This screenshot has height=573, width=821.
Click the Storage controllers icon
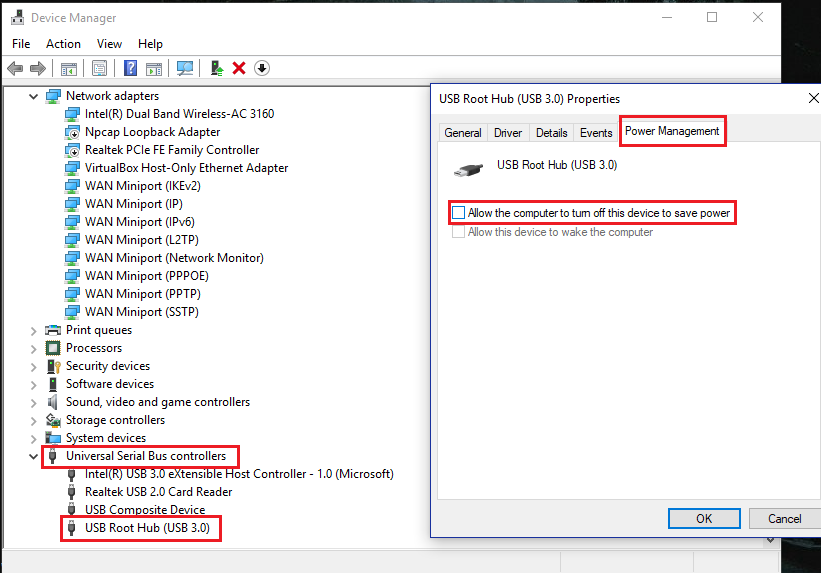[x=53, y=420]
